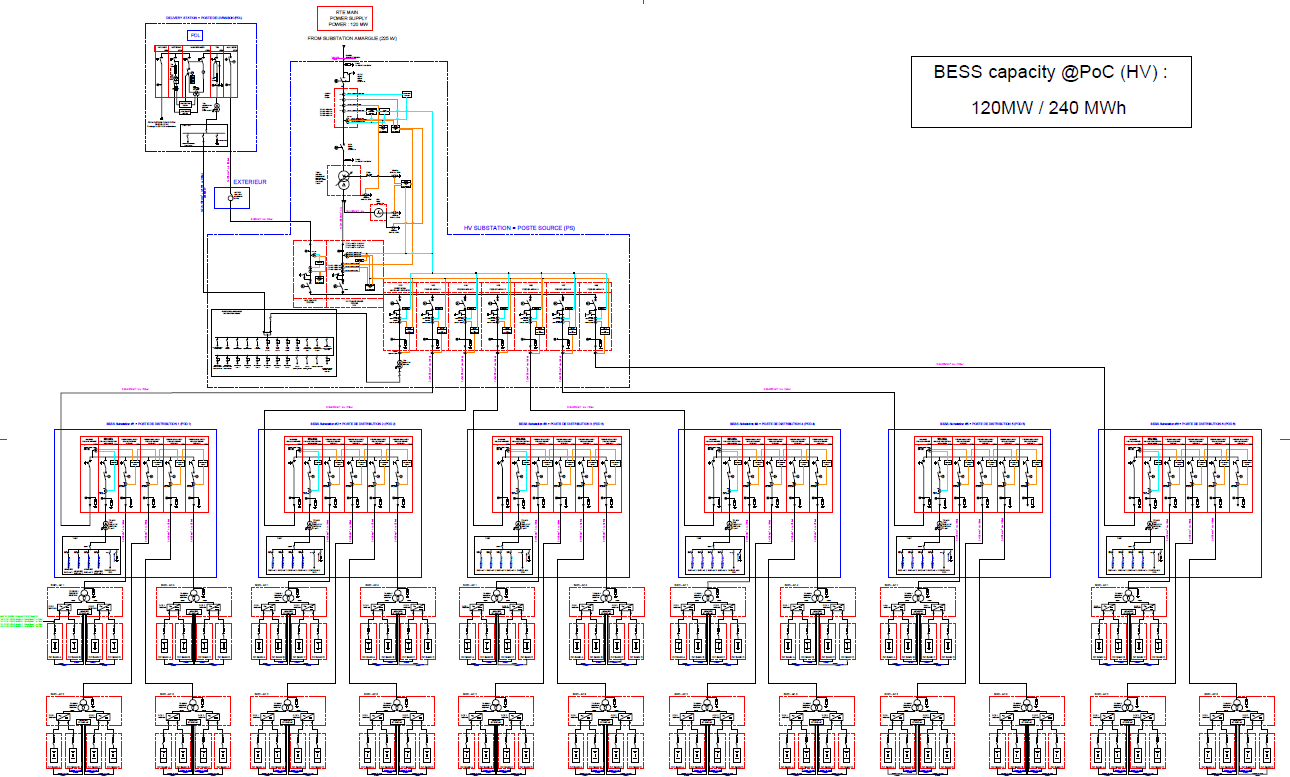Select the 'FROM SUBSTATION AMARGUE (225 kV)' label
The height and width of the screenshot is (777, 1290).
(352, 38)
